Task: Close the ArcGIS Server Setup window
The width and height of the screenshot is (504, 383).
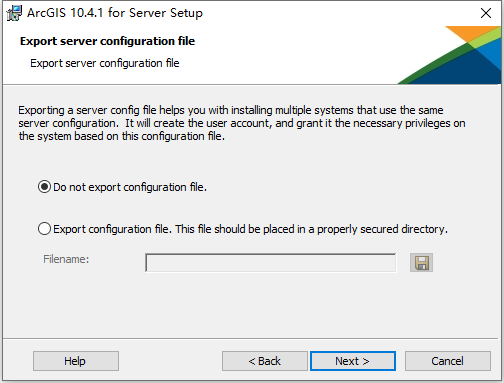Action: click(486, 13)
